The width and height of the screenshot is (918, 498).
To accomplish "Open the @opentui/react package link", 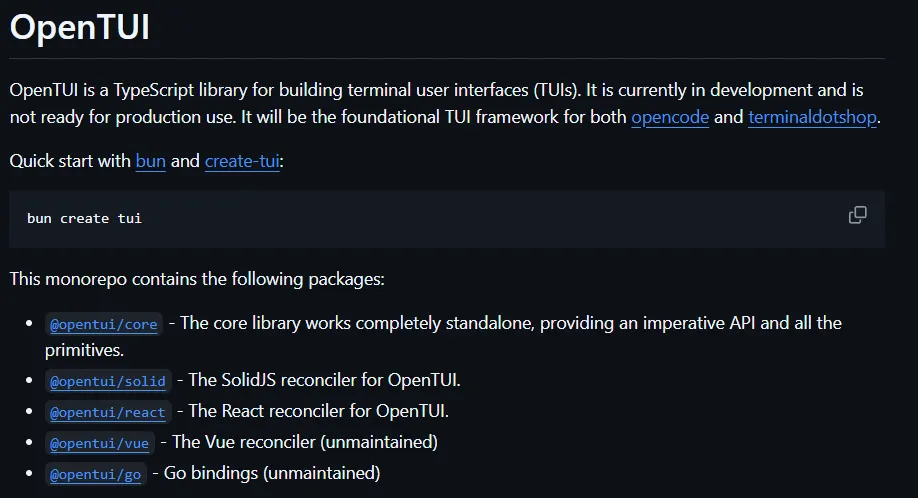I will [x=108, y=412].
